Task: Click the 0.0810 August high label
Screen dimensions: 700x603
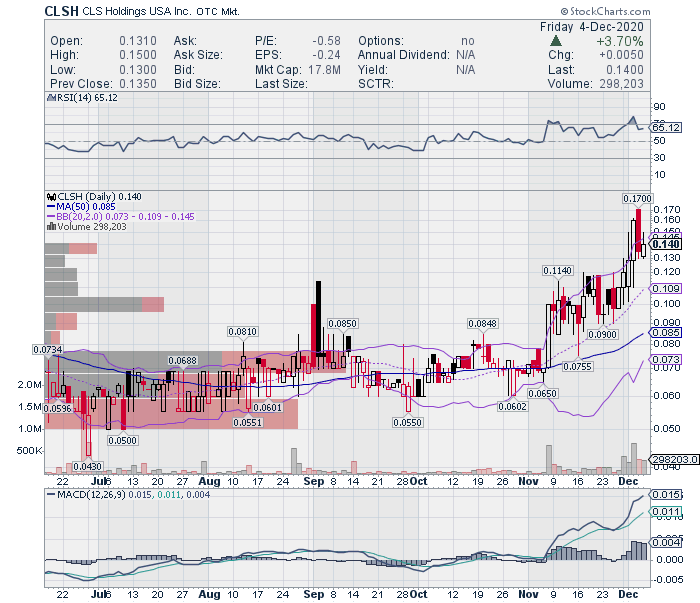Action: (242, 332)
